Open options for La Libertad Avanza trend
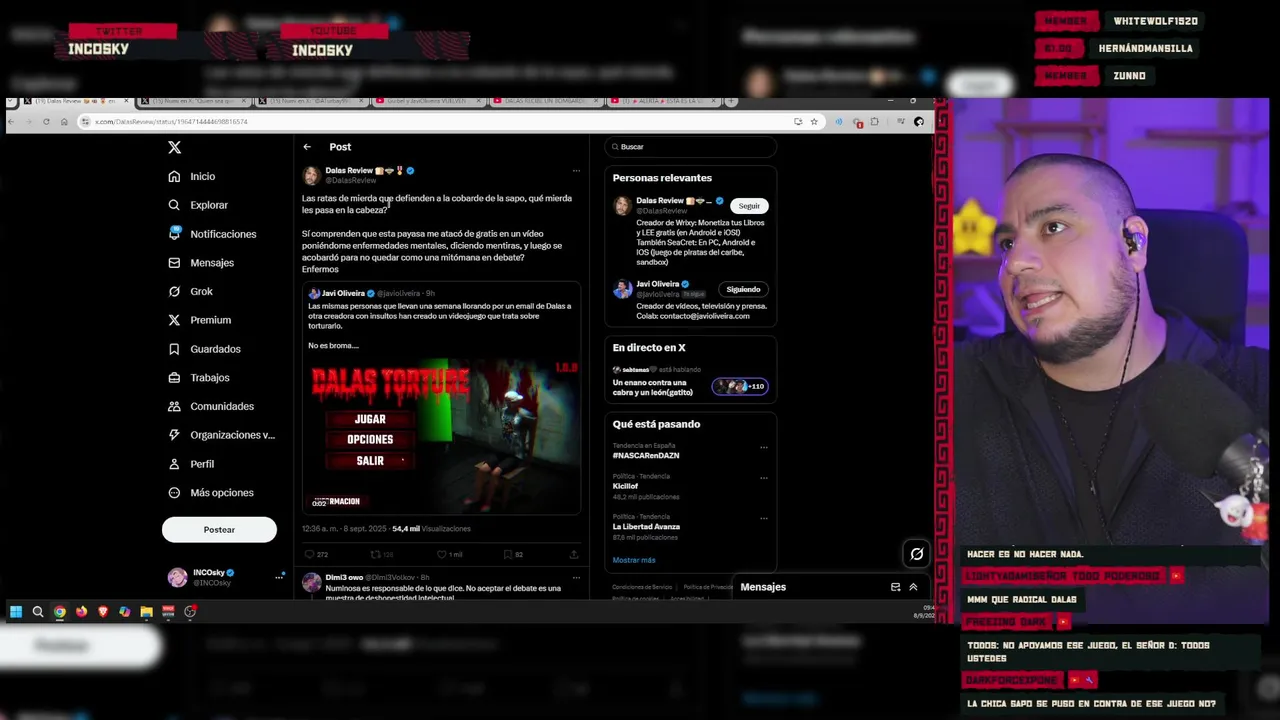Image resolution: width=1280 pixels, height=720 pixels. pos(764,518)
